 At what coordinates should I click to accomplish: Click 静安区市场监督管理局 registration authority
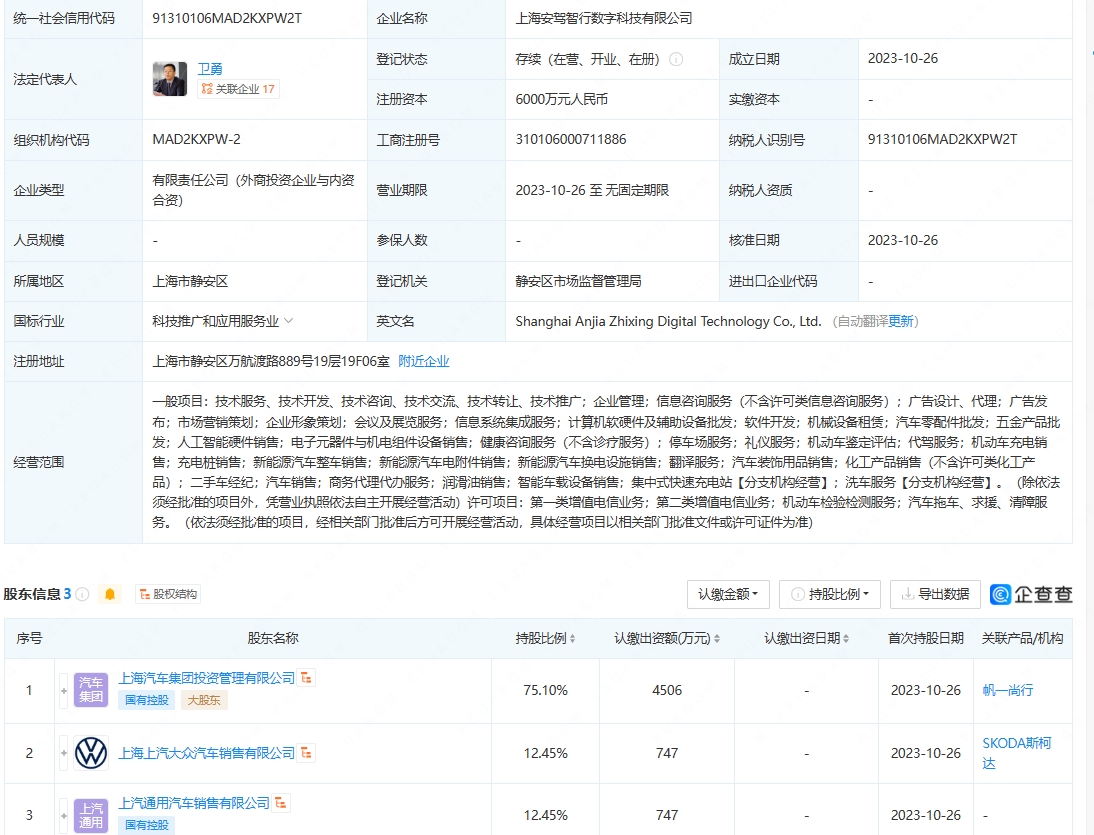(x=578, y=281)
